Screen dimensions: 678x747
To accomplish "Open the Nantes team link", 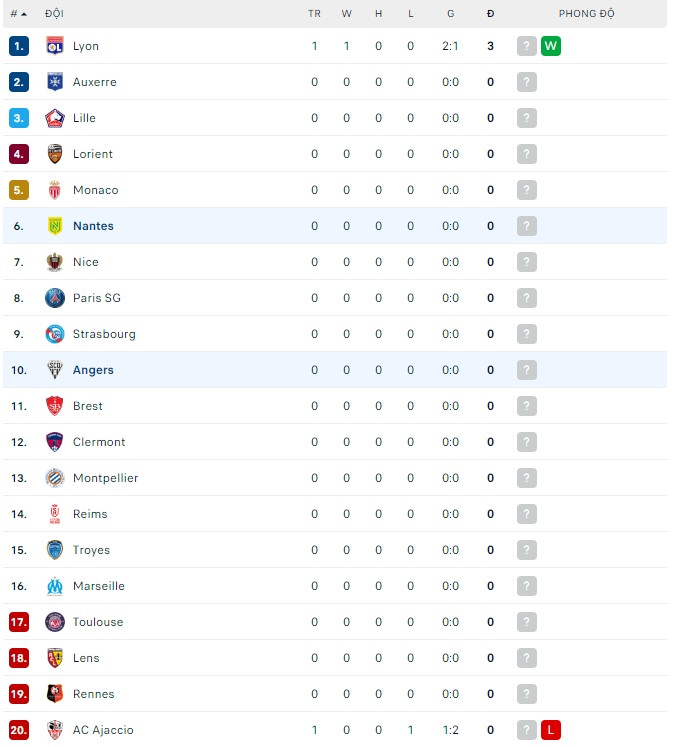I will click(x=93, y=226).
